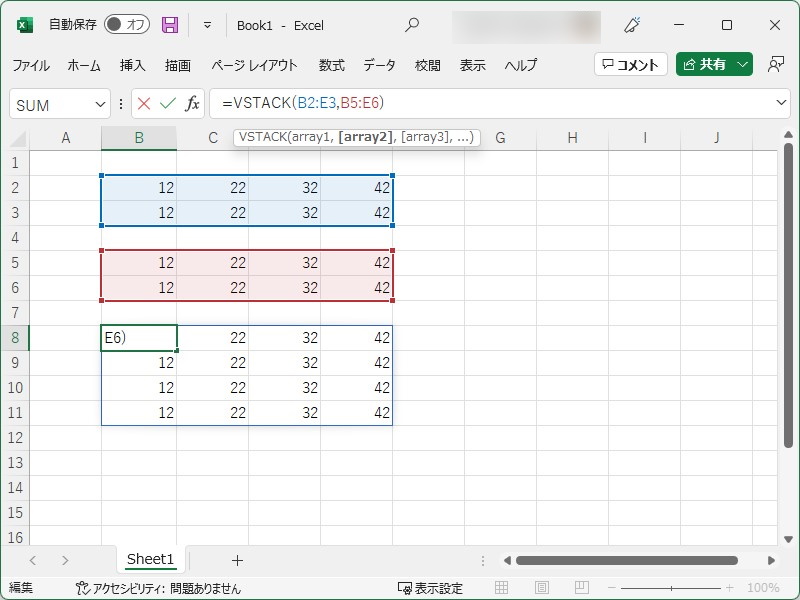
Task: Open the 数式 ribbon tab
Action: click(332, 65)
